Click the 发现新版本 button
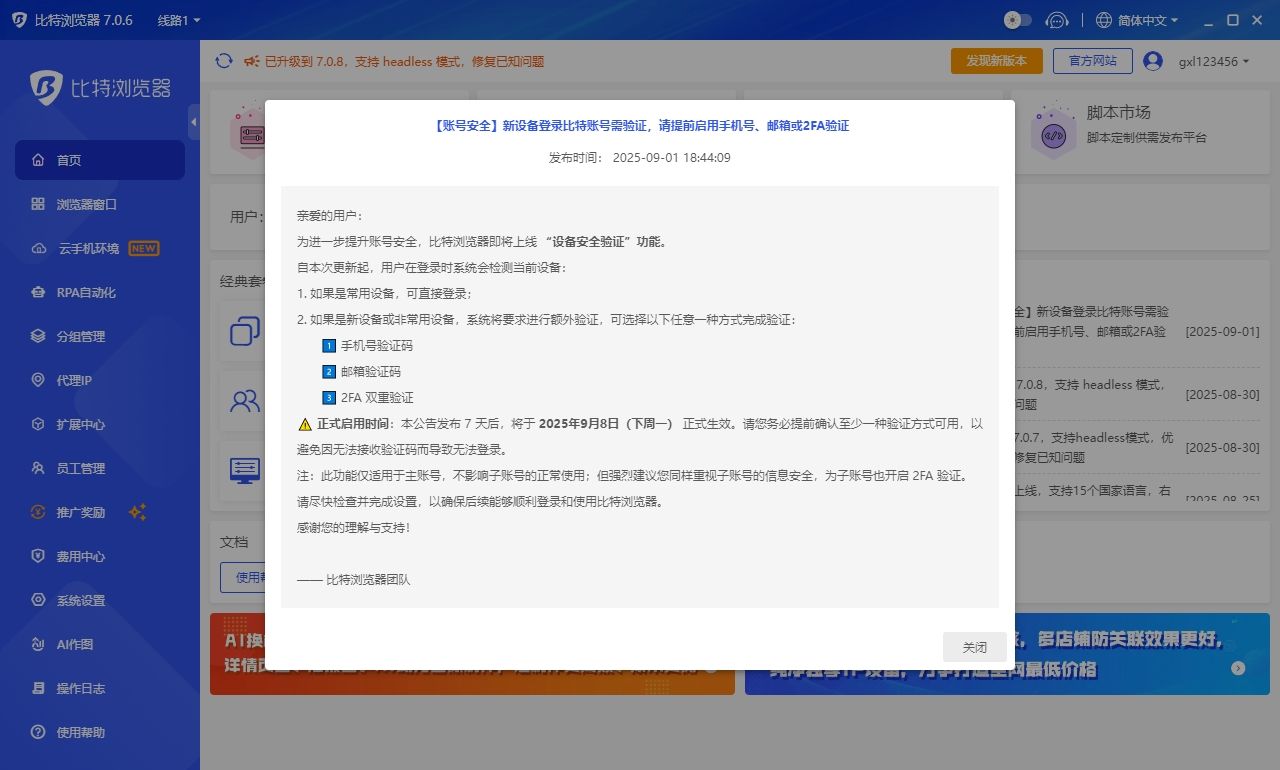This screenshot has height=770, width=1280. [x=996, y=61]
